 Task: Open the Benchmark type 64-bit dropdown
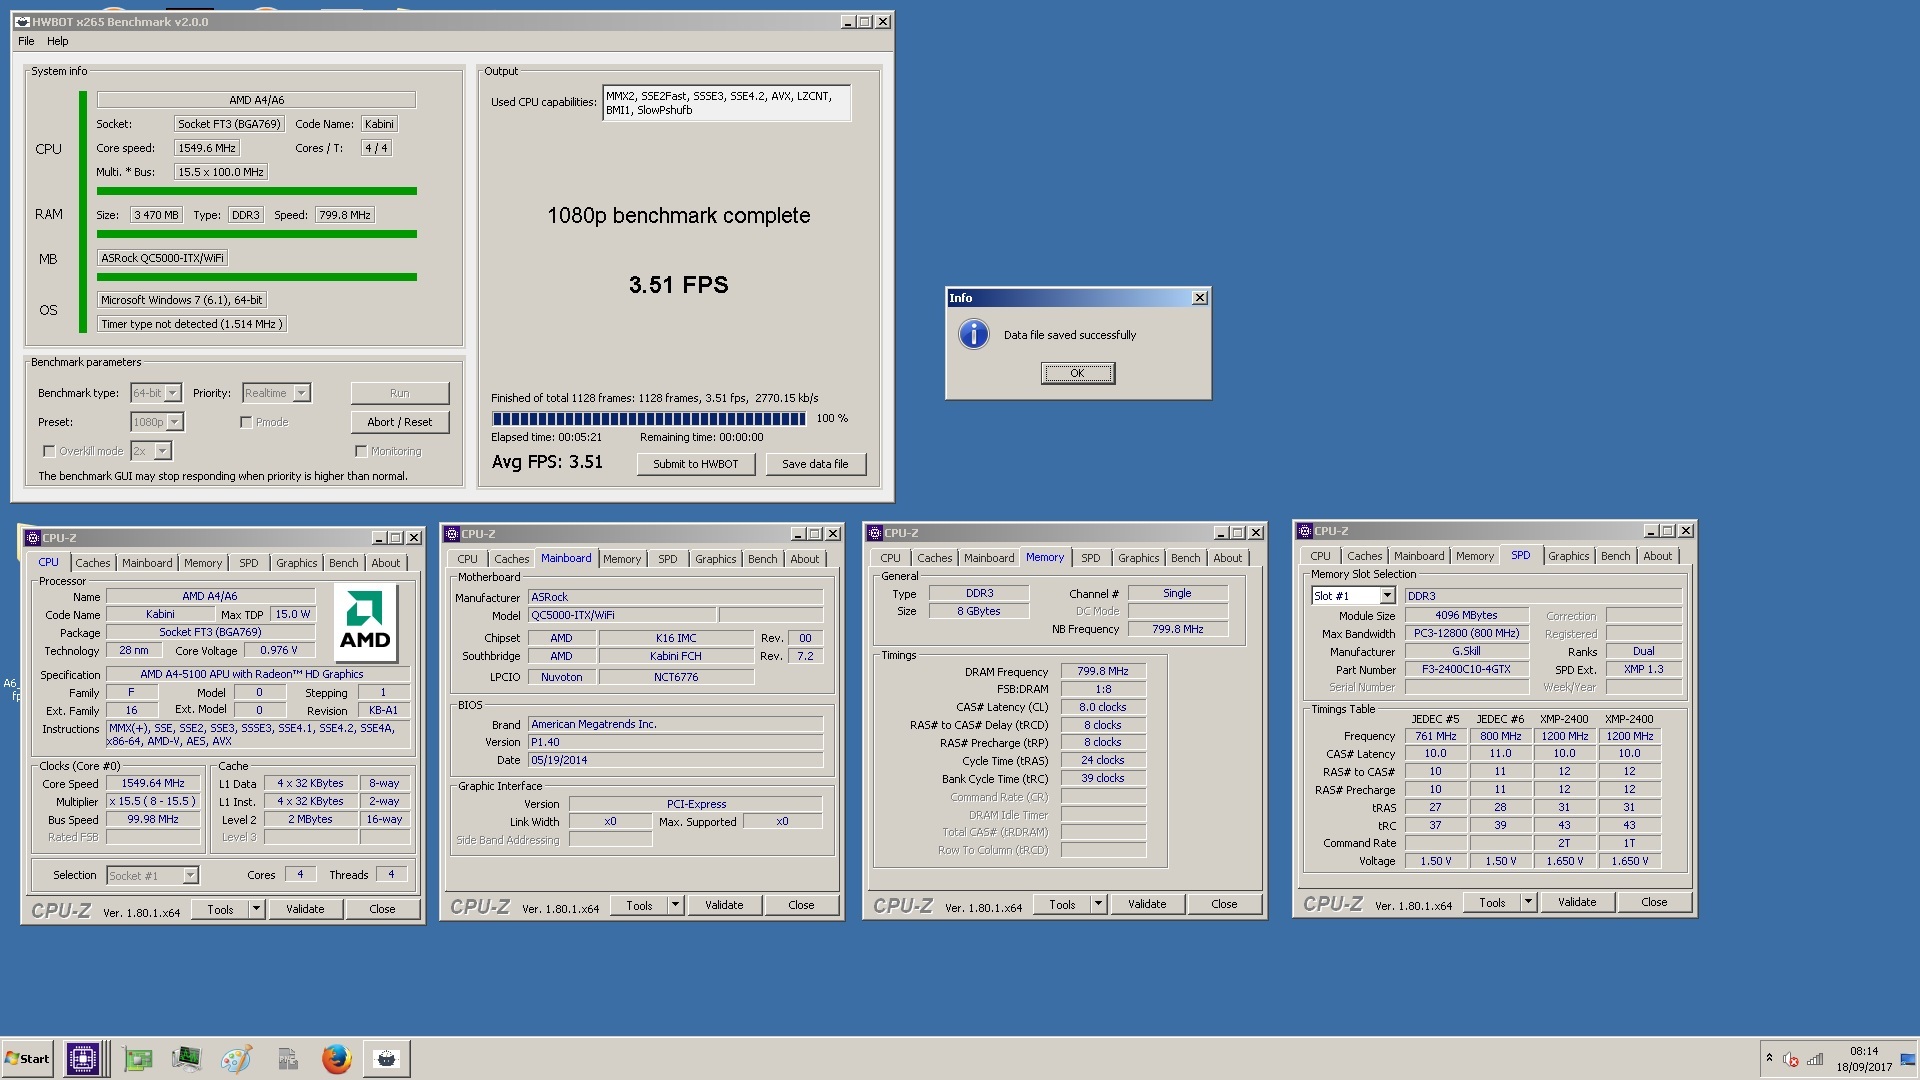173,393
